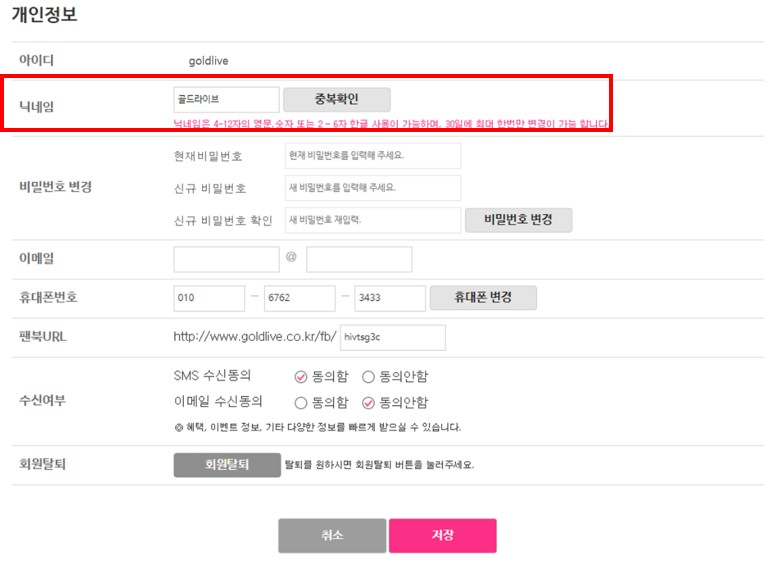Click the nickname input field
The width and height of the screenshot is (774, 565).
click(x=226, y=100)
